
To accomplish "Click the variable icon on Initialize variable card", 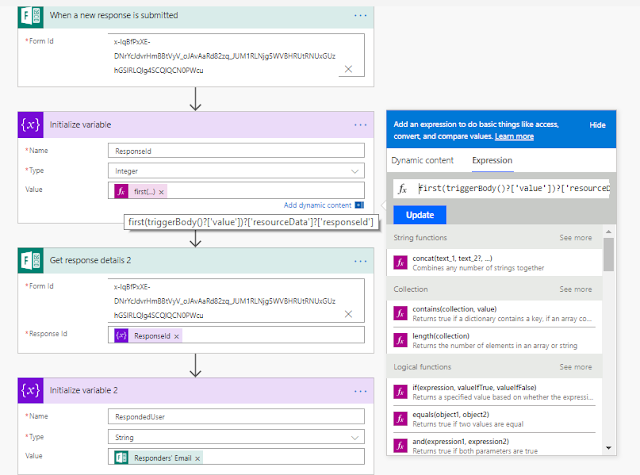I will click(31, 124).
